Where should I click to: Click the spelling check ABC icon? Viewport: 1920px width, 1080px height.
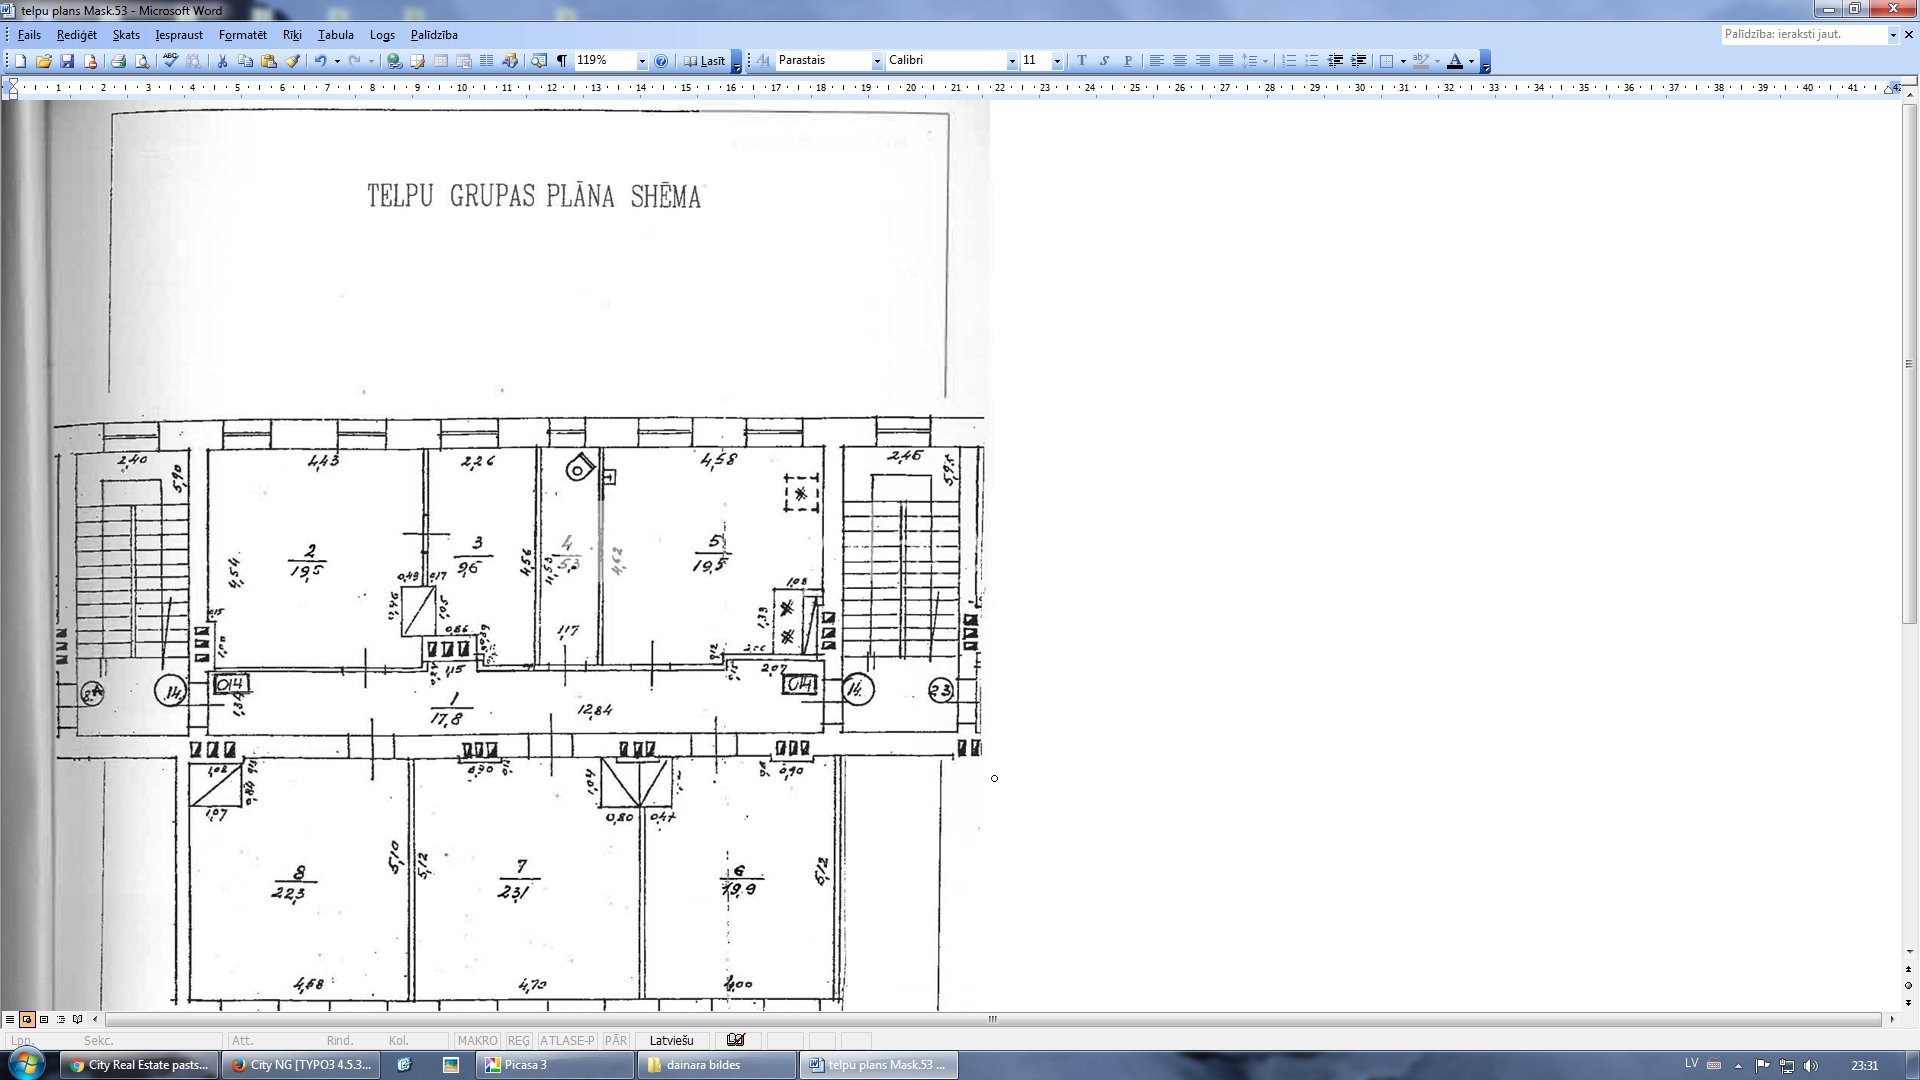[170, 61]
